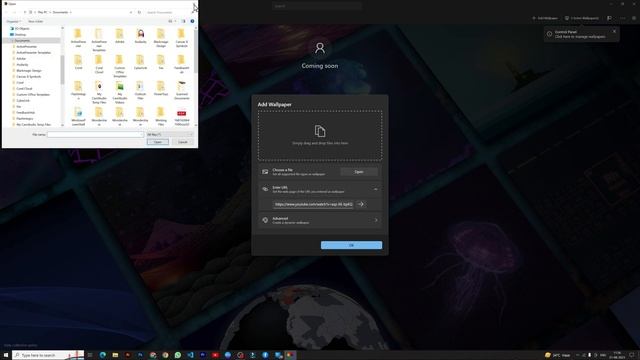The height and width of the screenshot is (360, 640).
Task: Select My CamStudio Videos folder
Action: point(120,92)
